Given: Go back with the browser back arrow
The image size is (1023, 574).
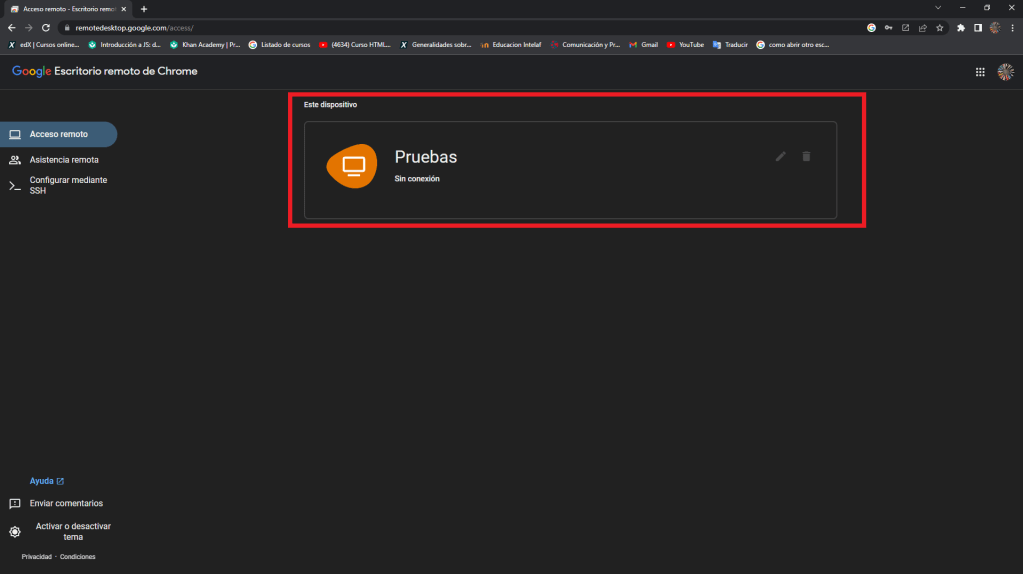Looking at the screenshot, I should coord(11,28).
